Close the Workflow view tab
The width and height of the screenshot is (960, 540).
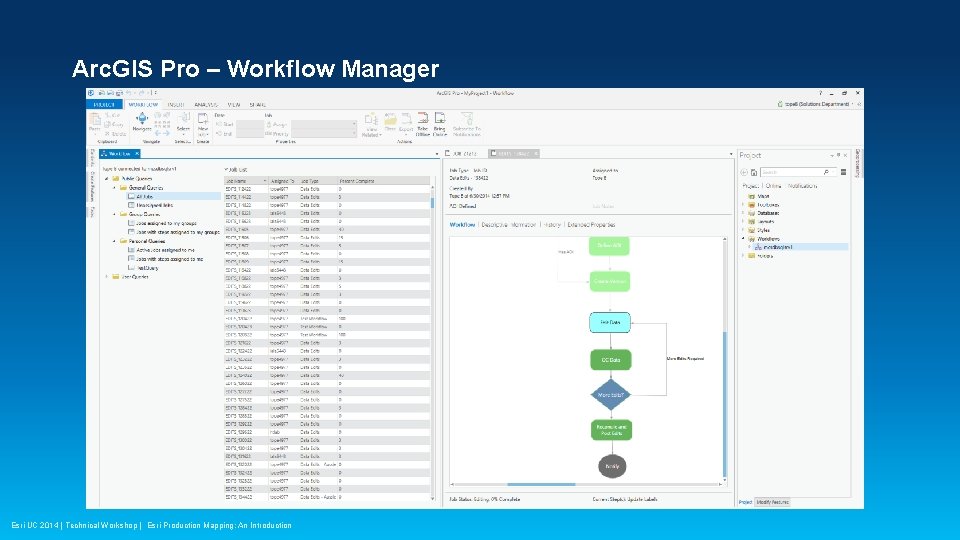coord(137,154)
